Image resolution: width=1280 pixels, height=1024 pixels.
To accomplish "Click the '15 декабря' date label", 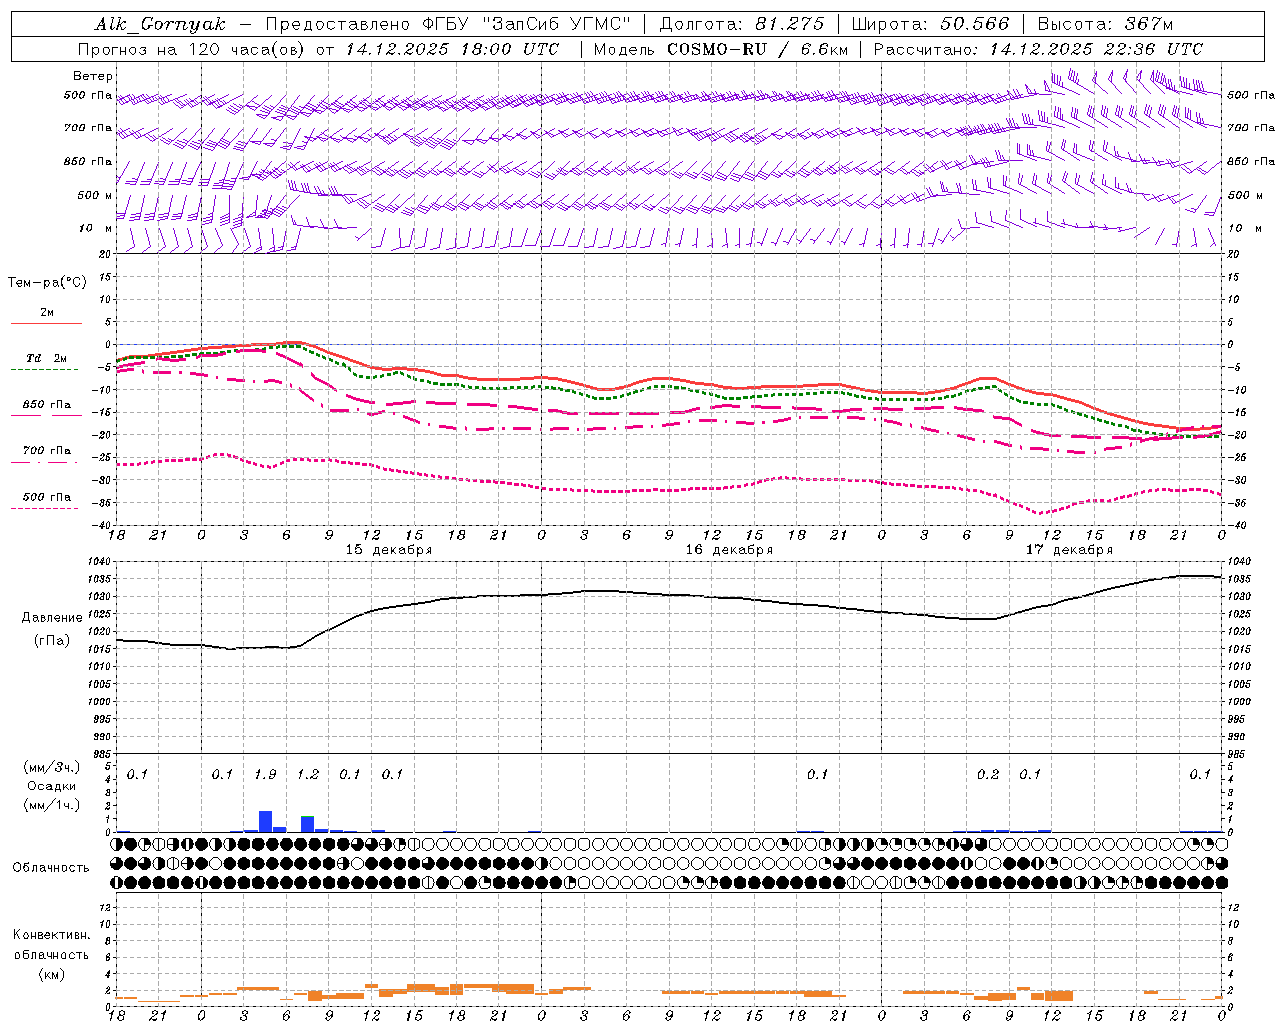I will (389, 550).
